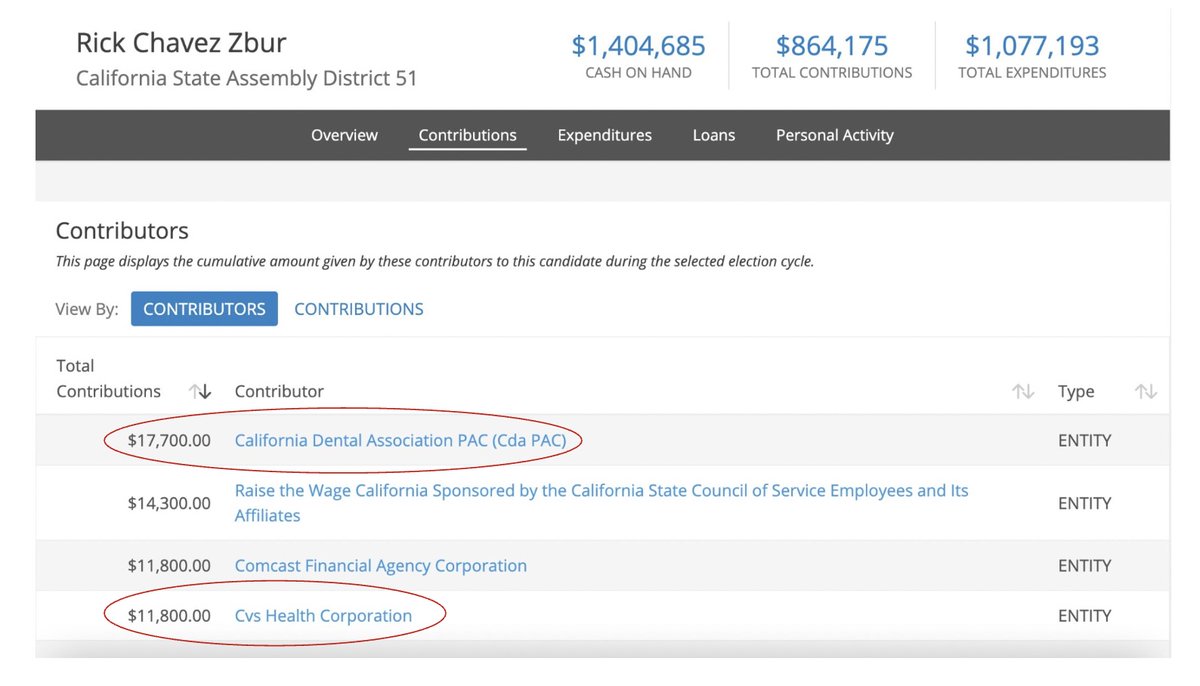Click the $1,404,685 cash on hand figure
This screenshot has width=1200, height=686.
pos(638,46)
